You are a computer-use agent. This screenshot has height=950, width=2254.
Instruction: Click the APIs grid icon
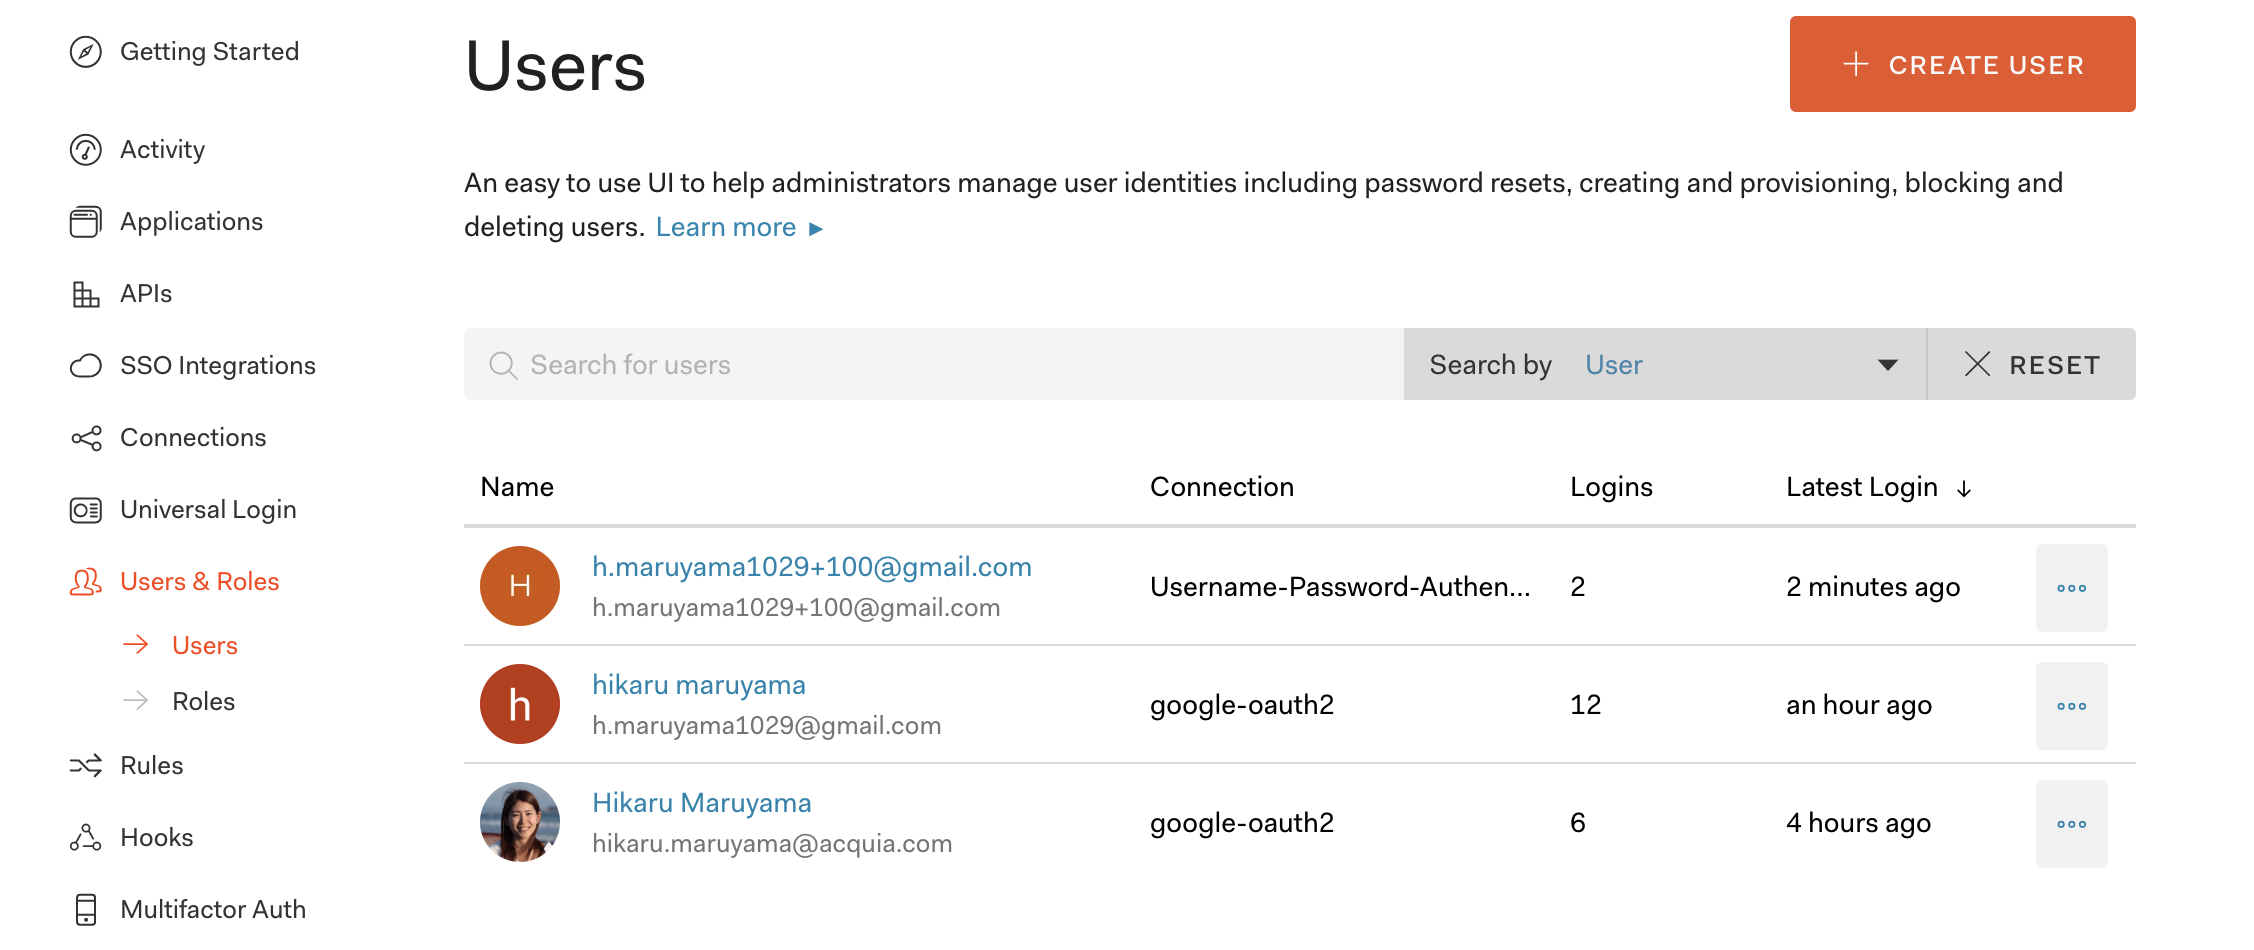click(86, 294)
